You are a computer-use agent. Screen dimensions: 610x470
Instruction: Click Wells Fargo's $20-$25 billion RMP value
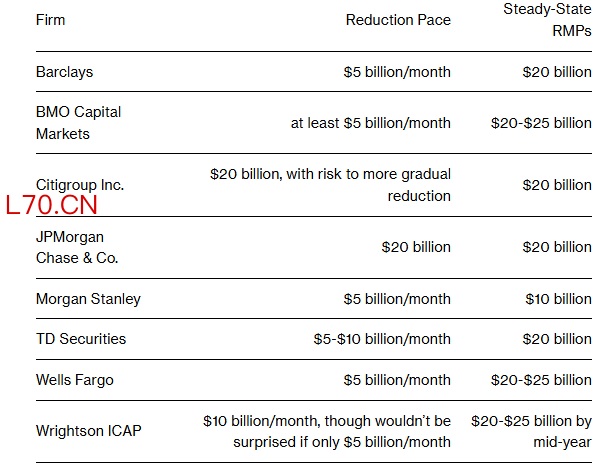click(541, 380)
